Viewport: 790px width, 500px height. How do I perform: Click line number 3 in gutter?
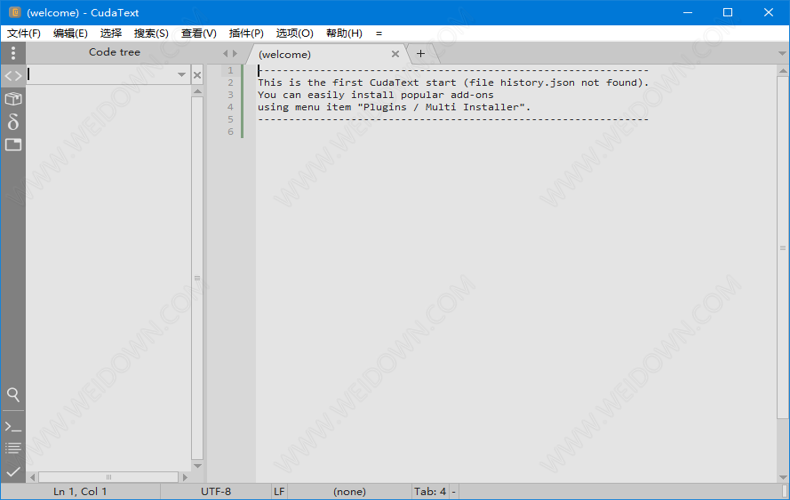click(x=230, y=95)
